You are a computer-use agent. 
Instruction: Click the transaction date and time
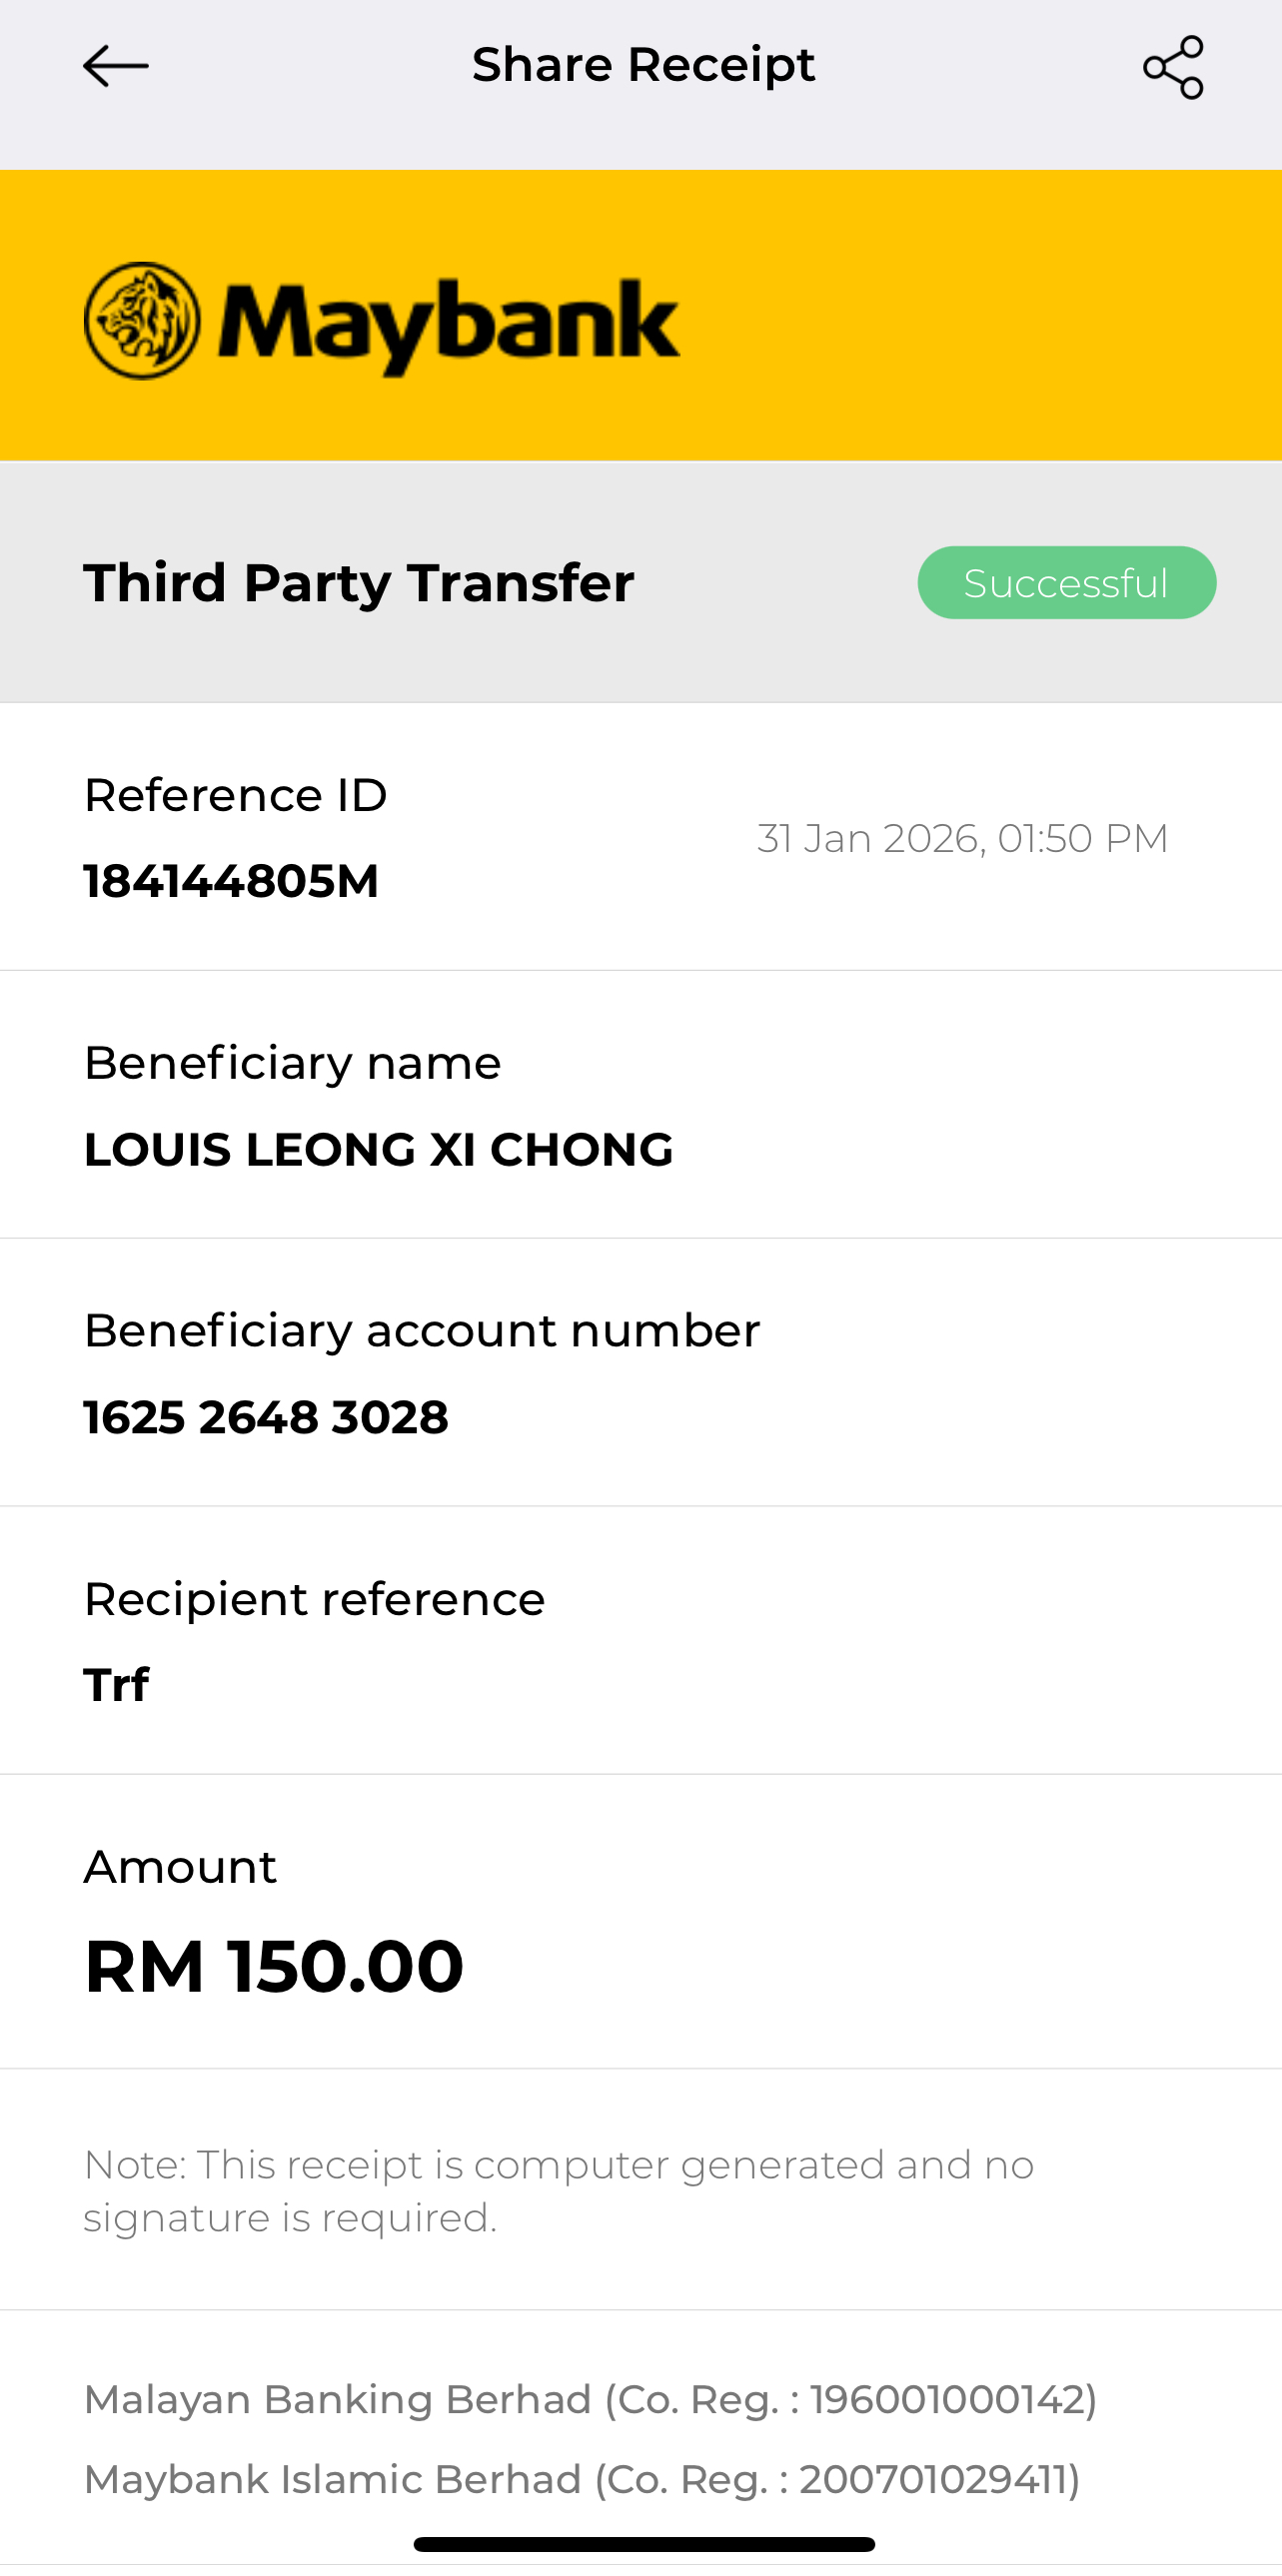pyautogui.click(x=962, y=838)
